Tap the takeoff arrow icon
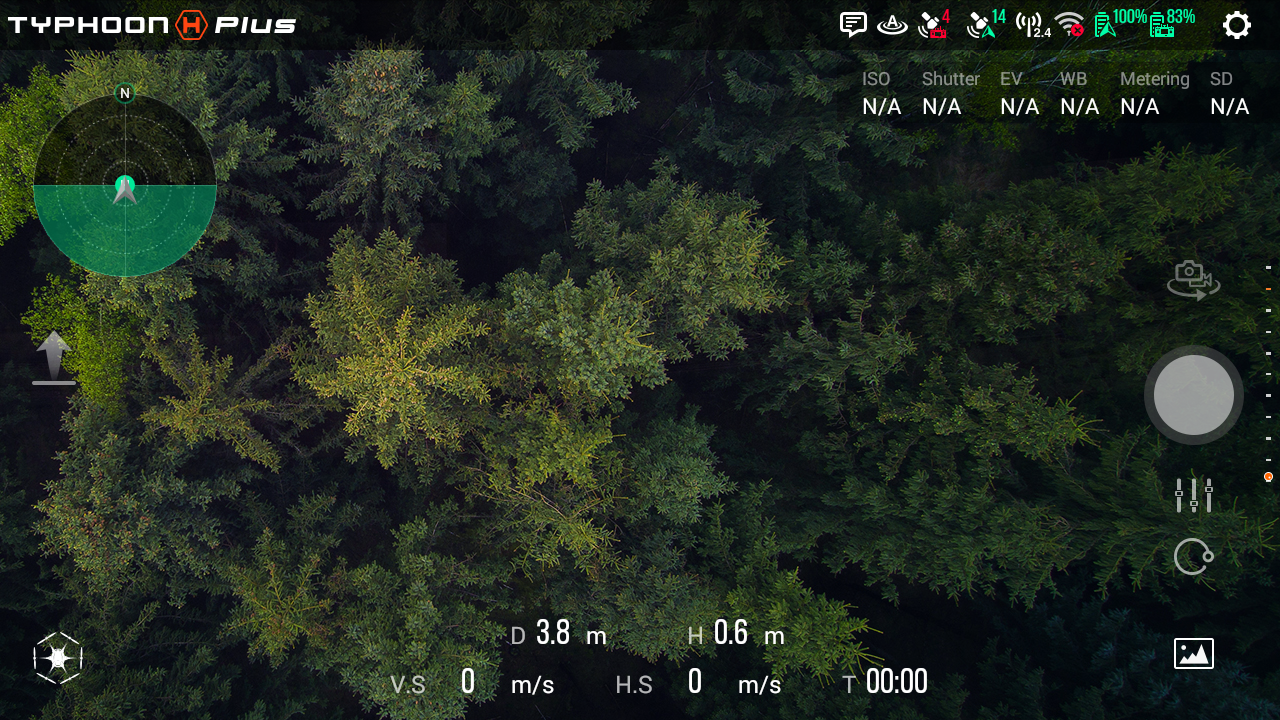 [54, 358]
